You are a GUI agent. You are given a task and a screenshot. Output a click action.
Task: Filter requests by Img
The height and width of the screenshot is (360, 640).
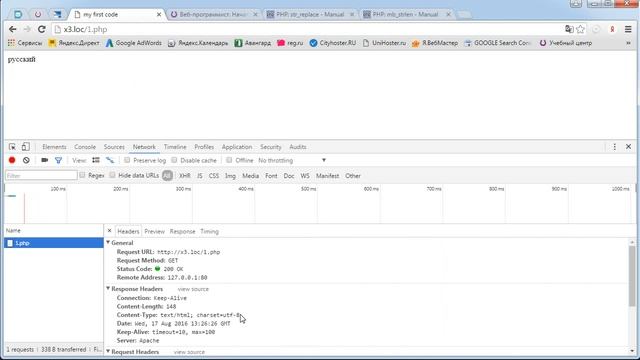[230, 176]
